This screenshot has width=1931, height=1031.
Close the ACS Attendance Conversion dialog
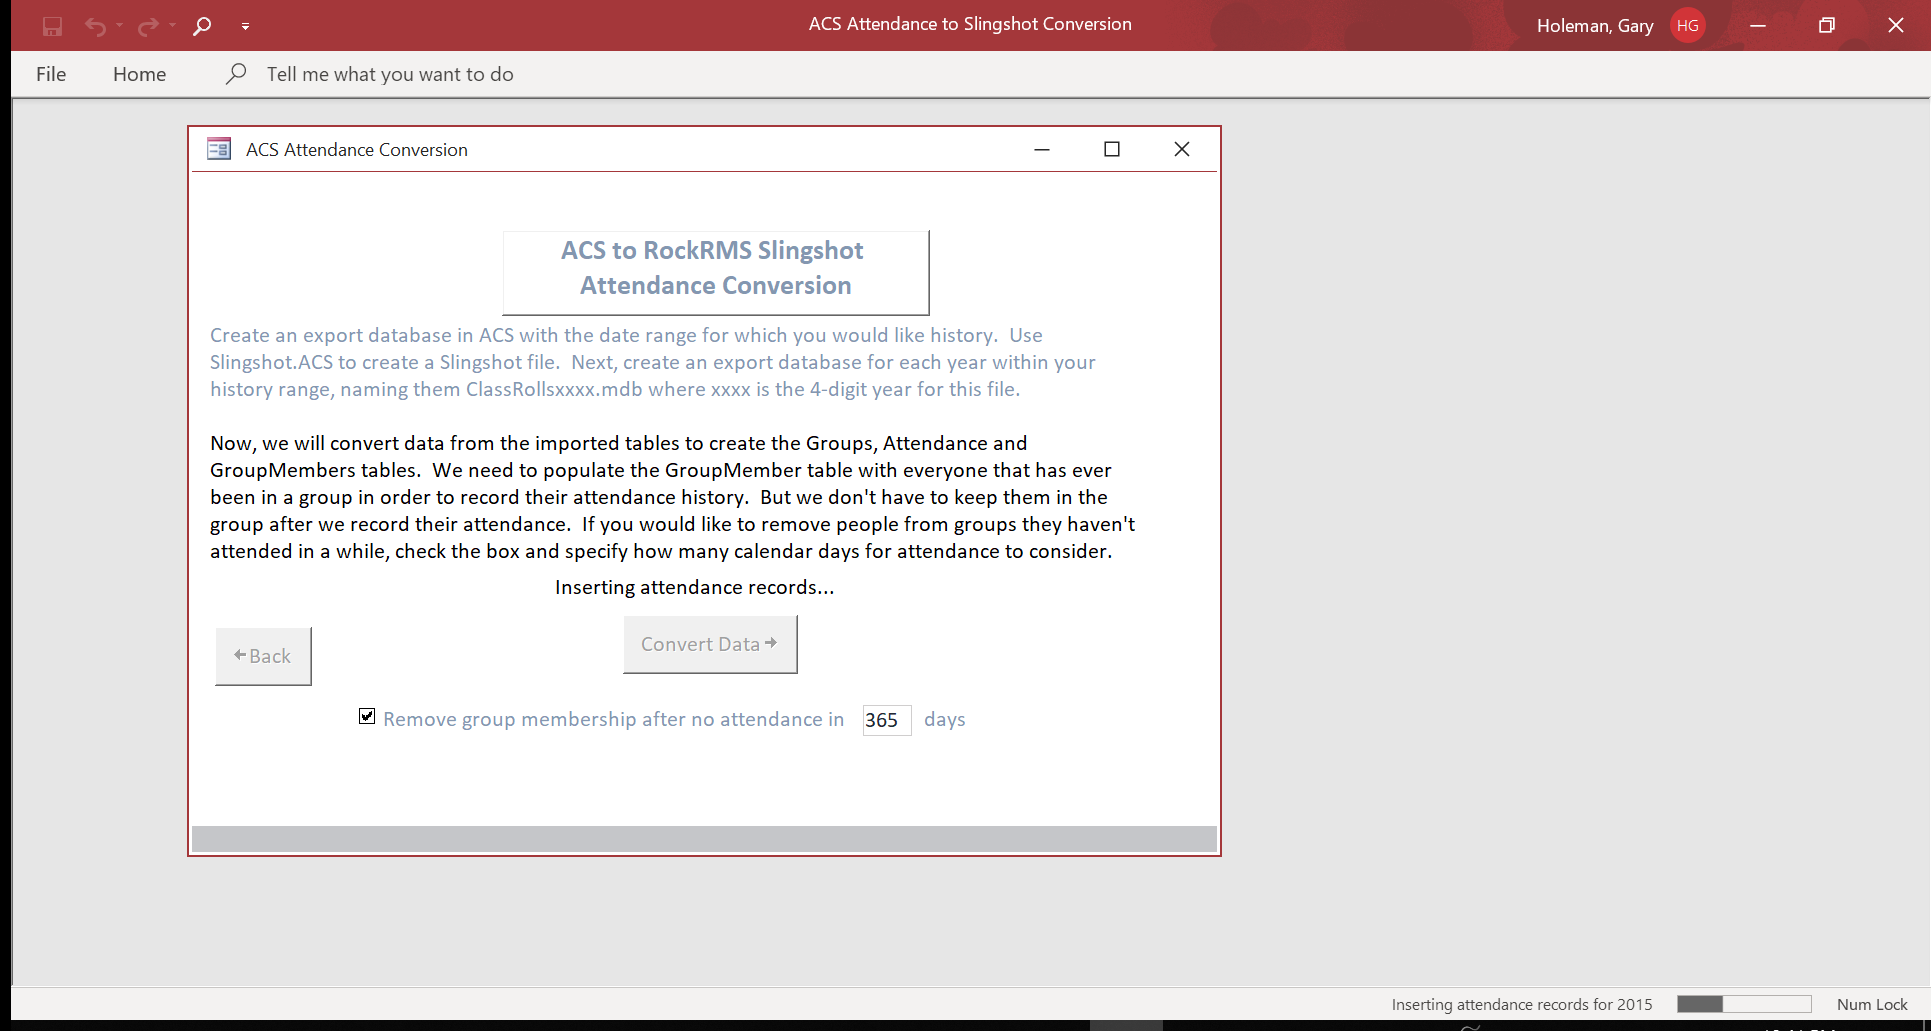pyautogui.click(x=1182, y=149)
